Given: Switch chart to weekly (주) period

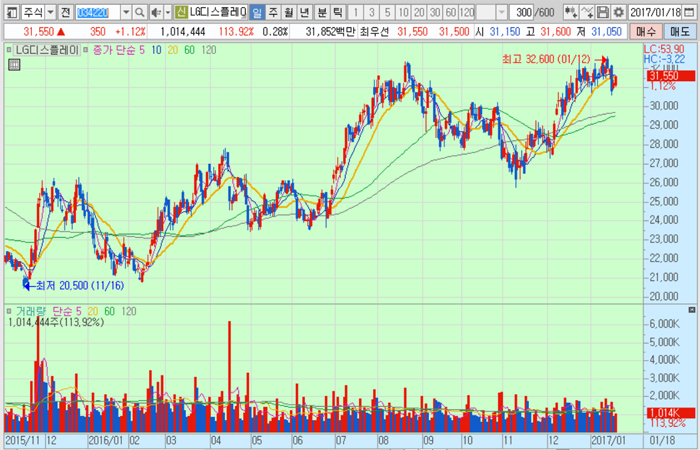Looking at the screenshot, I should [274, 12].
